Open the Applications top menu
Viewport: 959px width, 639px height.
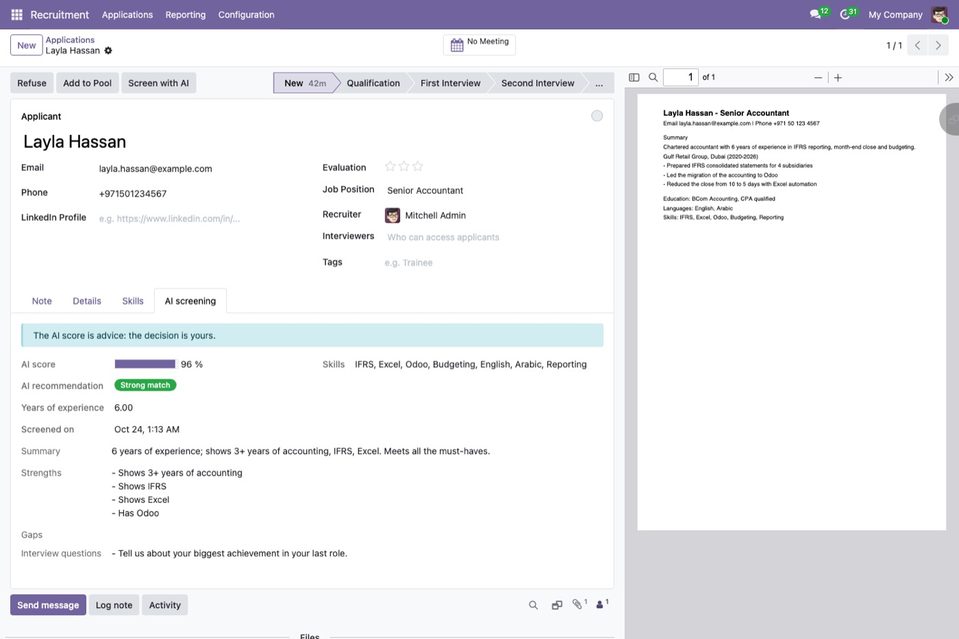pos(127,15)
